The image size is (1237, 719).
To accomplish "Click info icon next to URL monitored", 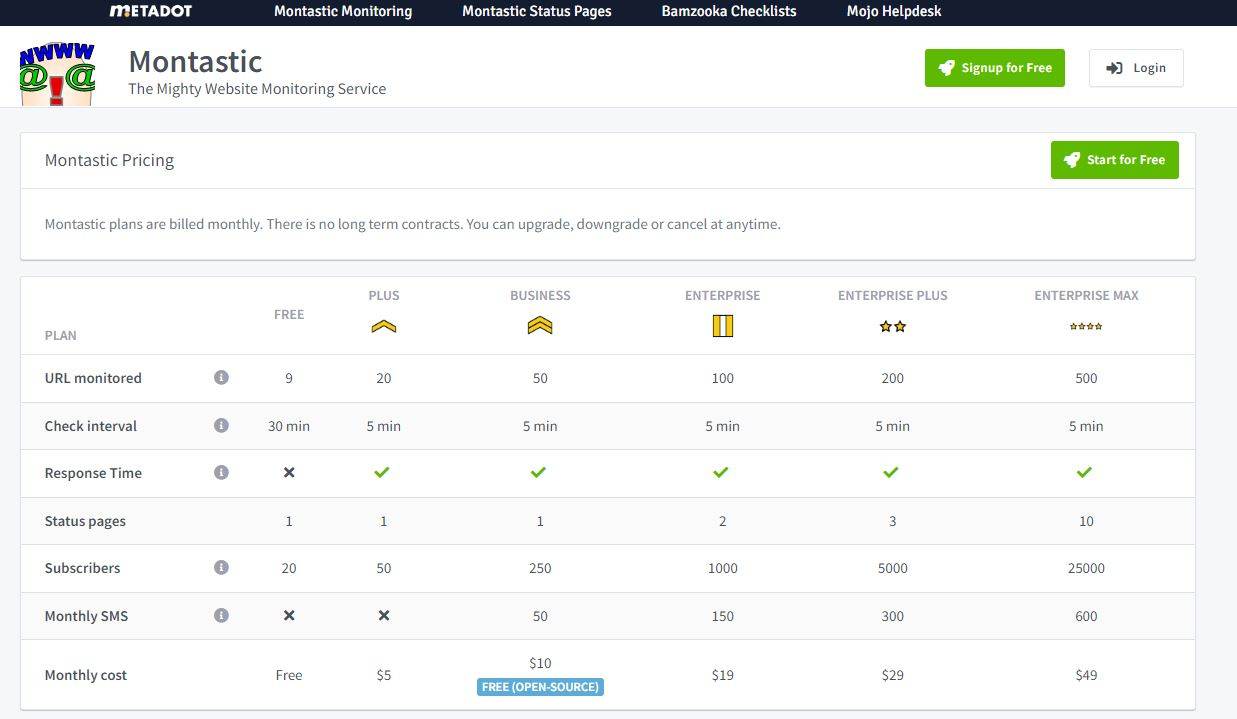I will pyautogui.click(x=221, y=377).
